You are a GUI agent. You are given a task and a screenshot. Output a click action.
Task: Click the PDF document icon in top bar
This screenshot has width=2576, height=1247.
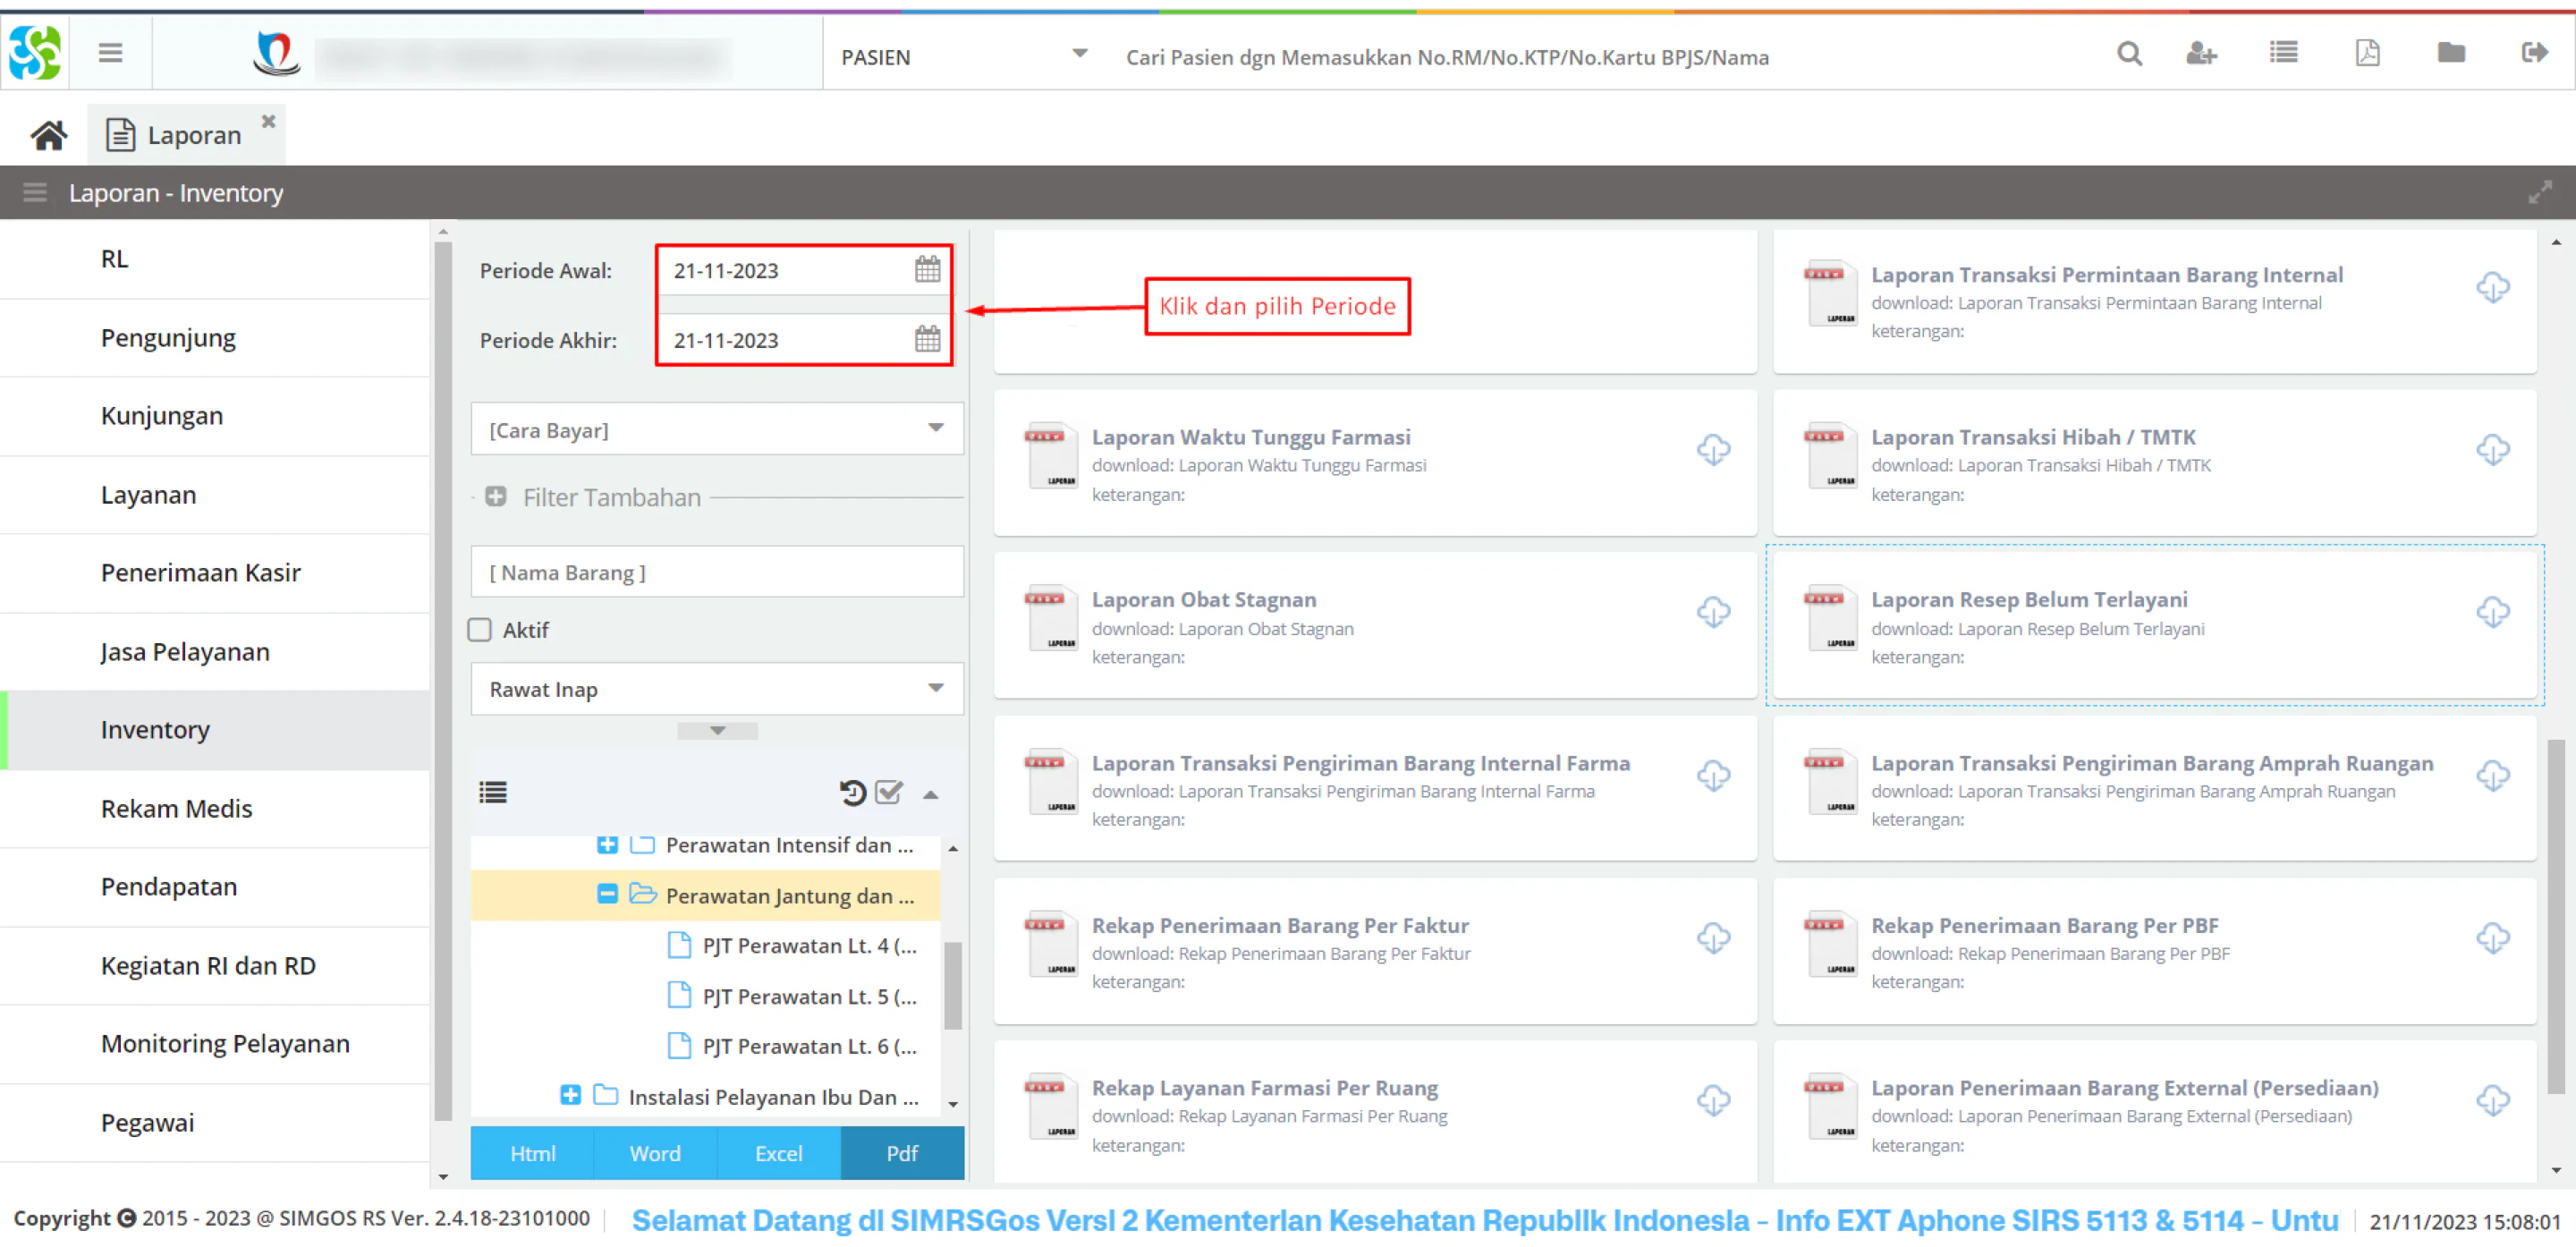click(2367, 53)
